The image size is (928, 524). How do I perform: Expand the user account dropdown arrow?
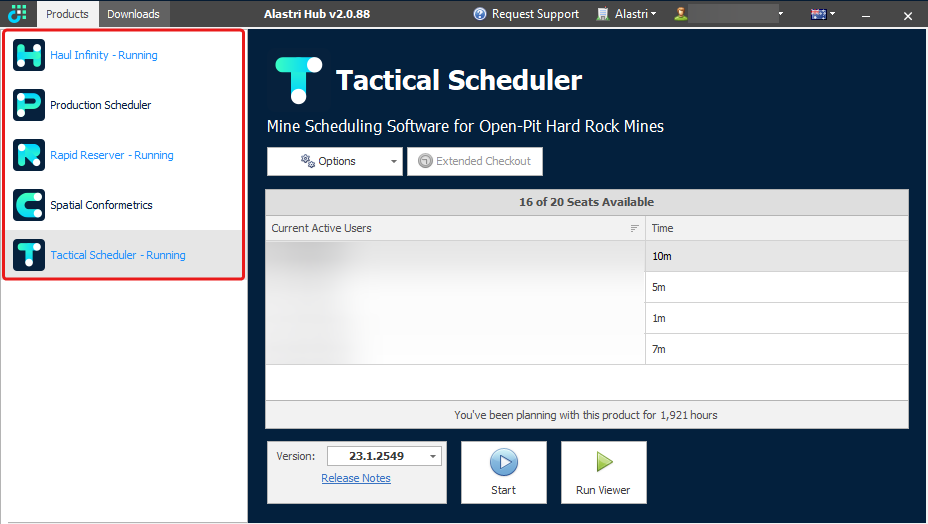click(x=781, y=13)
